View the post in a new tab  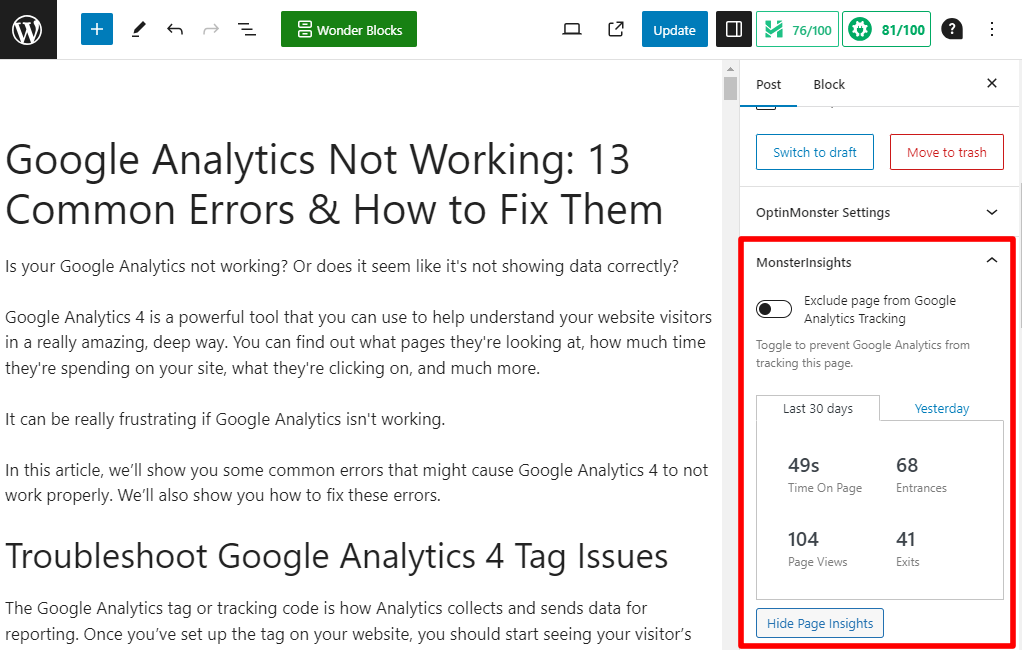coord(616,29)
